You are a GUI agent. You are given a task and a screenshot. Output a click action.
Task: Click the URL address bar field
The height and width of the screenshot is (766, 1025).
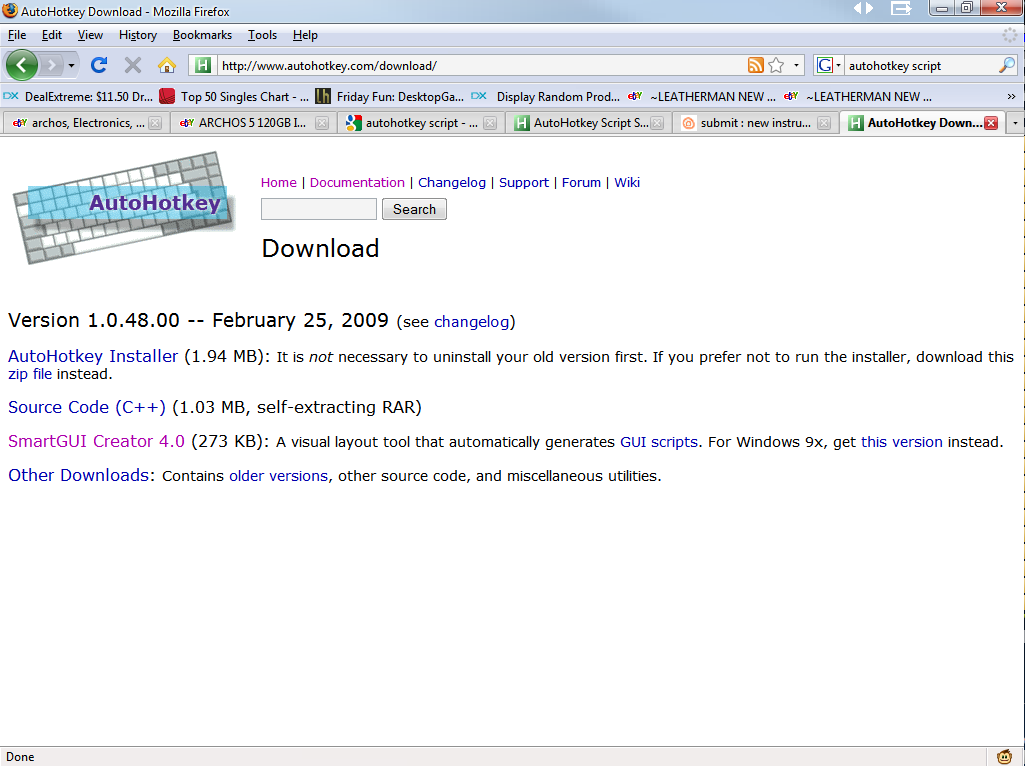pos(480,65)
